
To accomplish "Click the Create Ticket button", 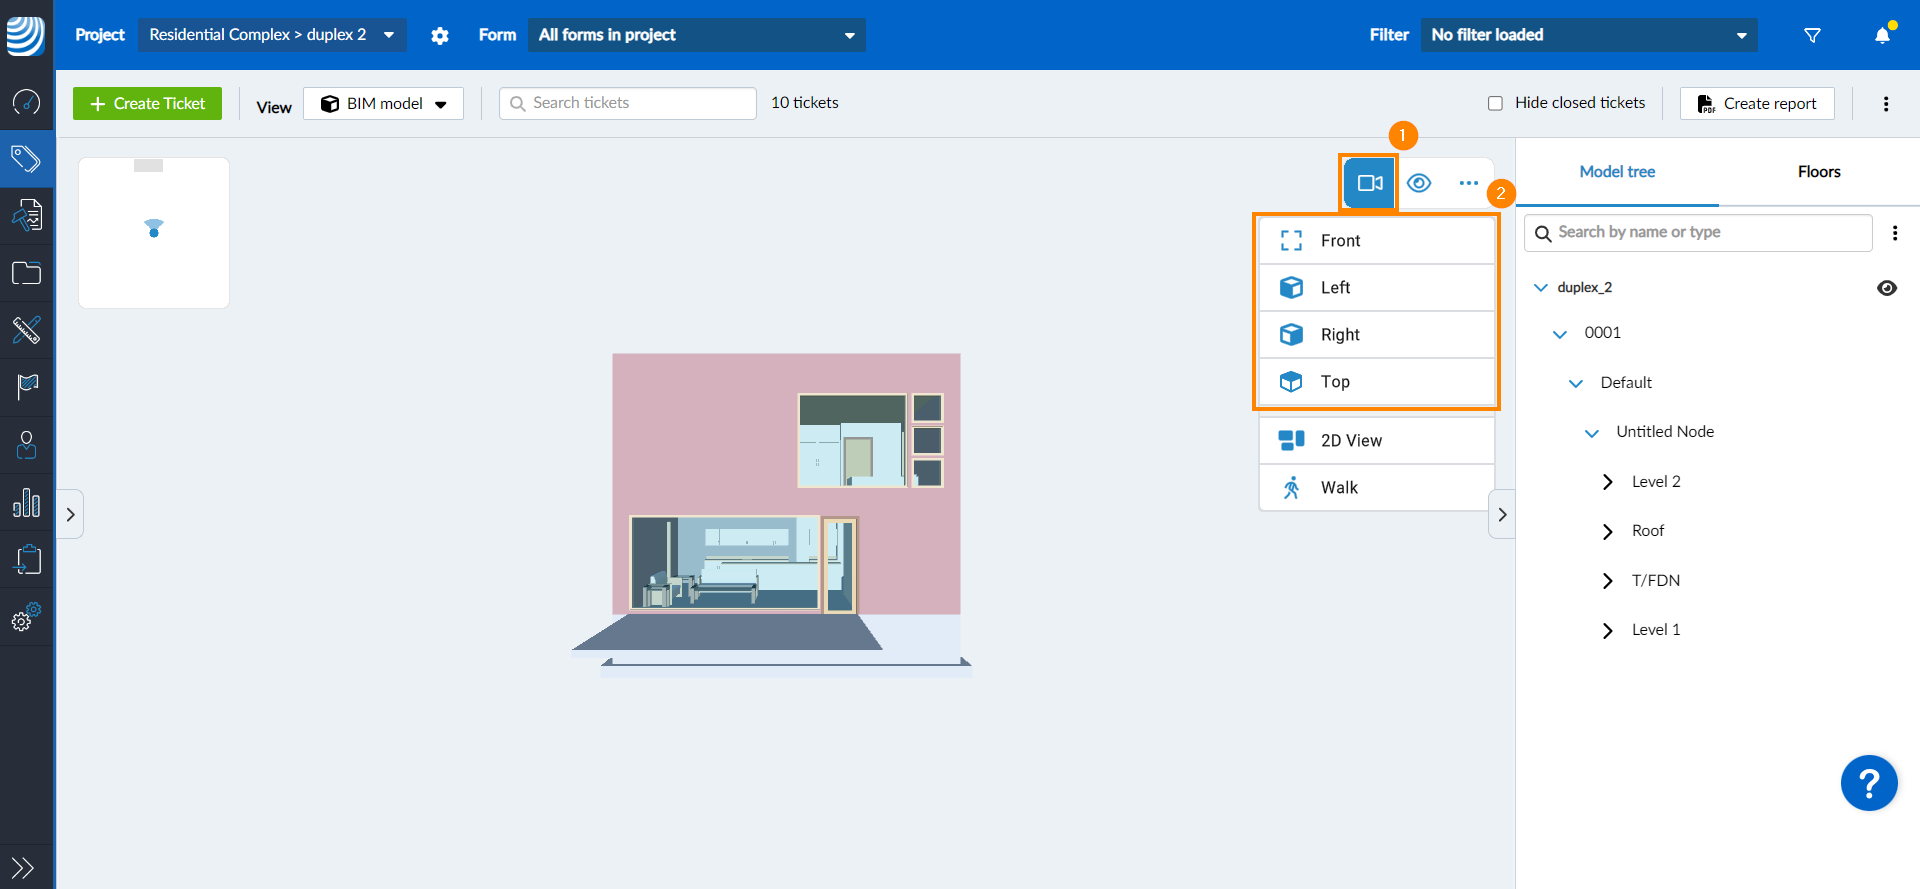I will 148,104.
